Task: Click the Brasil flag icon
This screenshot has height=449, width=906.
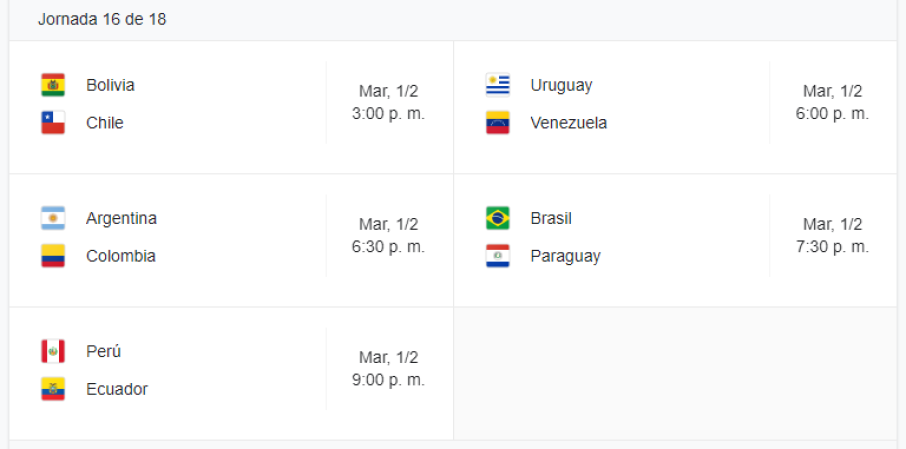Action: (497, 218)
